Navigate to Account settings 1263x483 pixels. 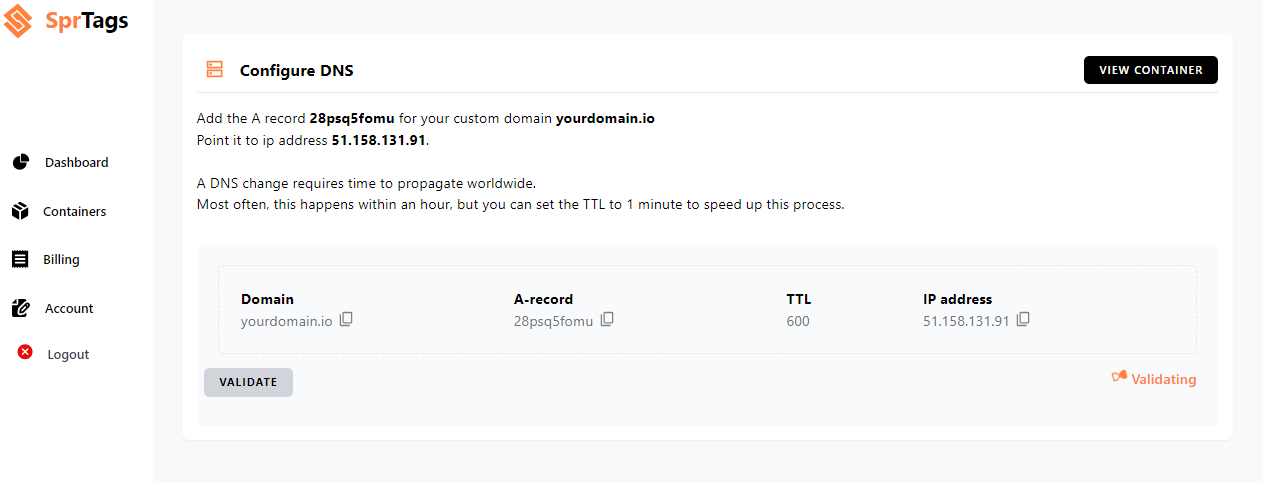tap(69, 309)
